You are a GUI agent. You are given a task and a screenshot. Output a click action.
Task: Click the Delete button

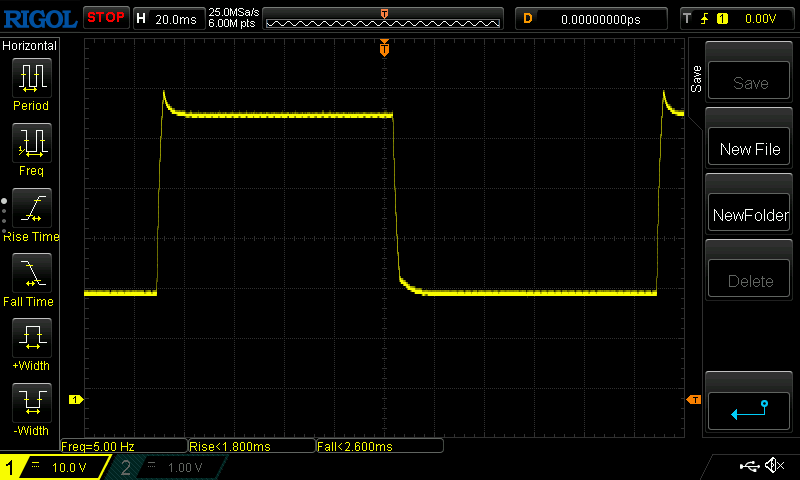[749, 279]
